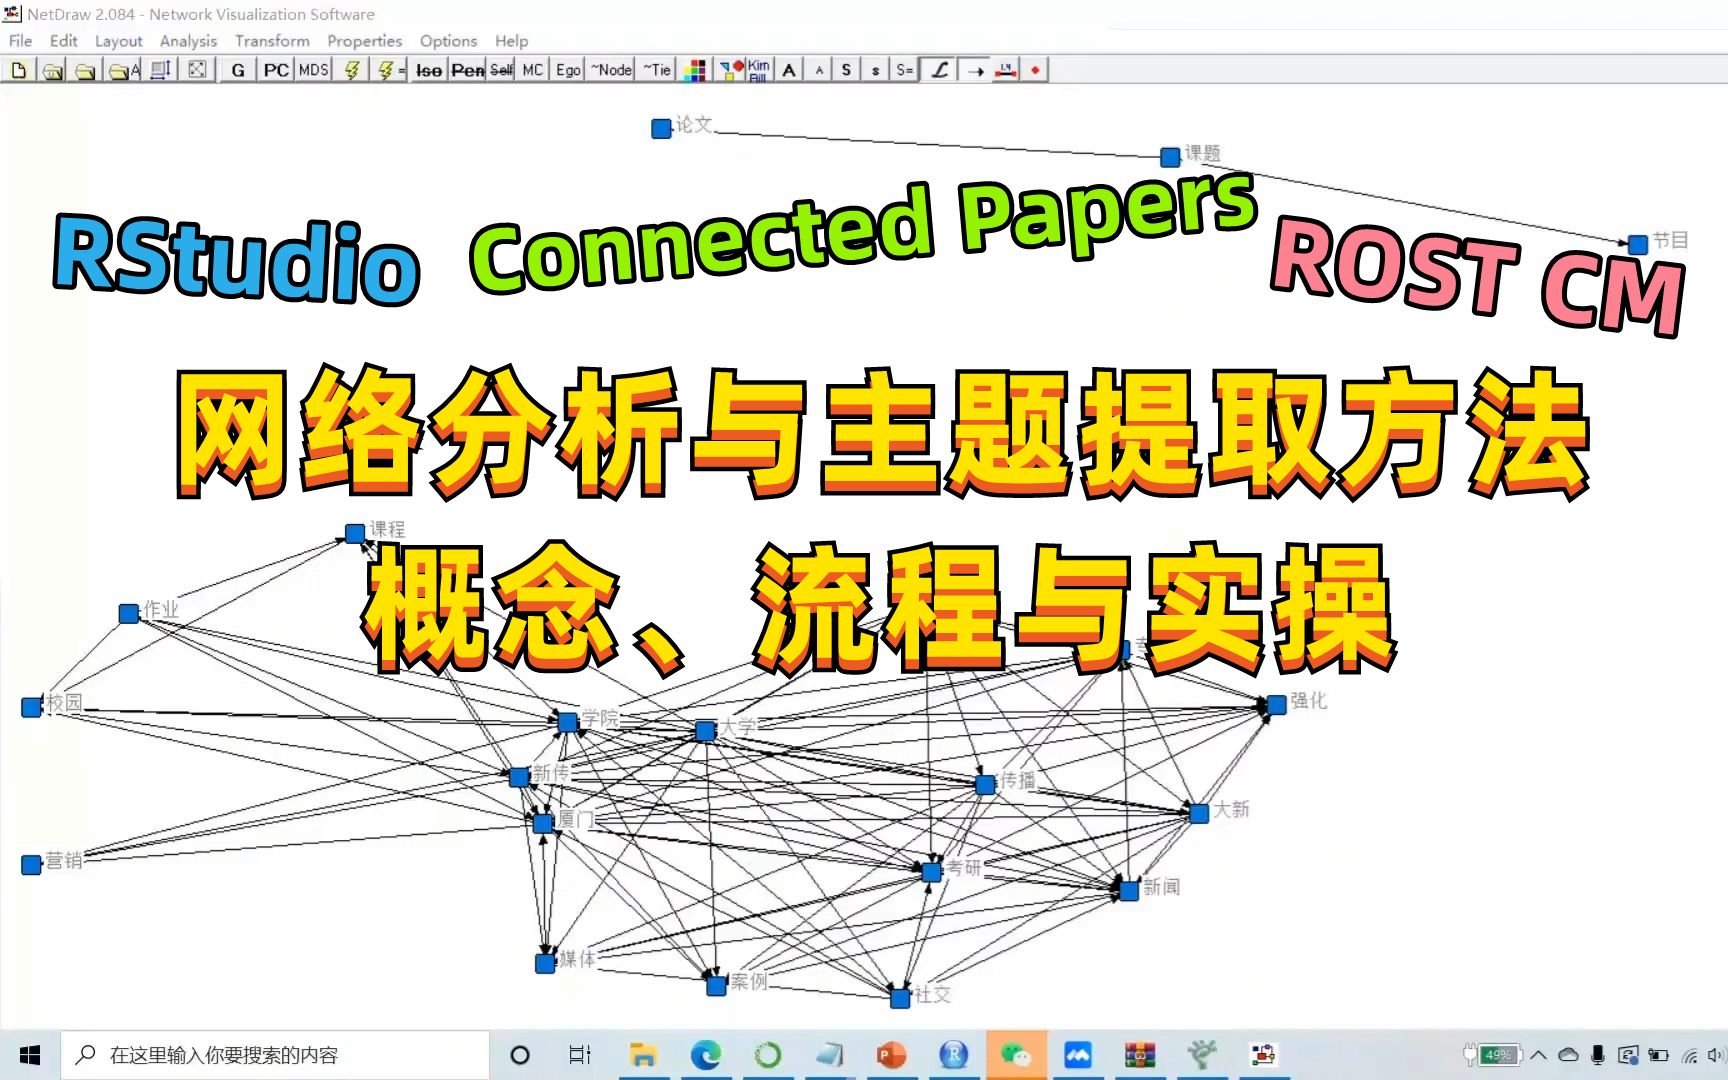Image resolution: width=1728 pixels, height=1080 pixels.
Task: Click the node shapes toolbar icon
Action: [x=732, y=70]
